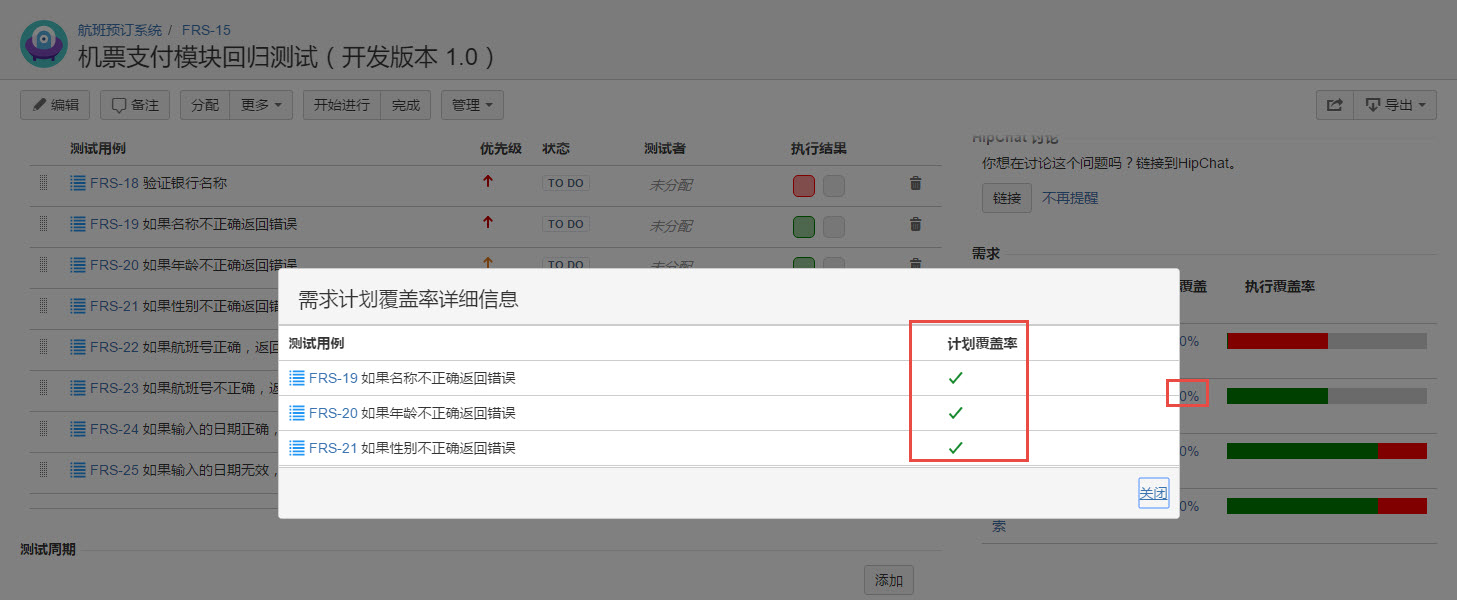Click the 添加 test cycle button
This screenshot has width=1457, height=600.
[889, 580]
